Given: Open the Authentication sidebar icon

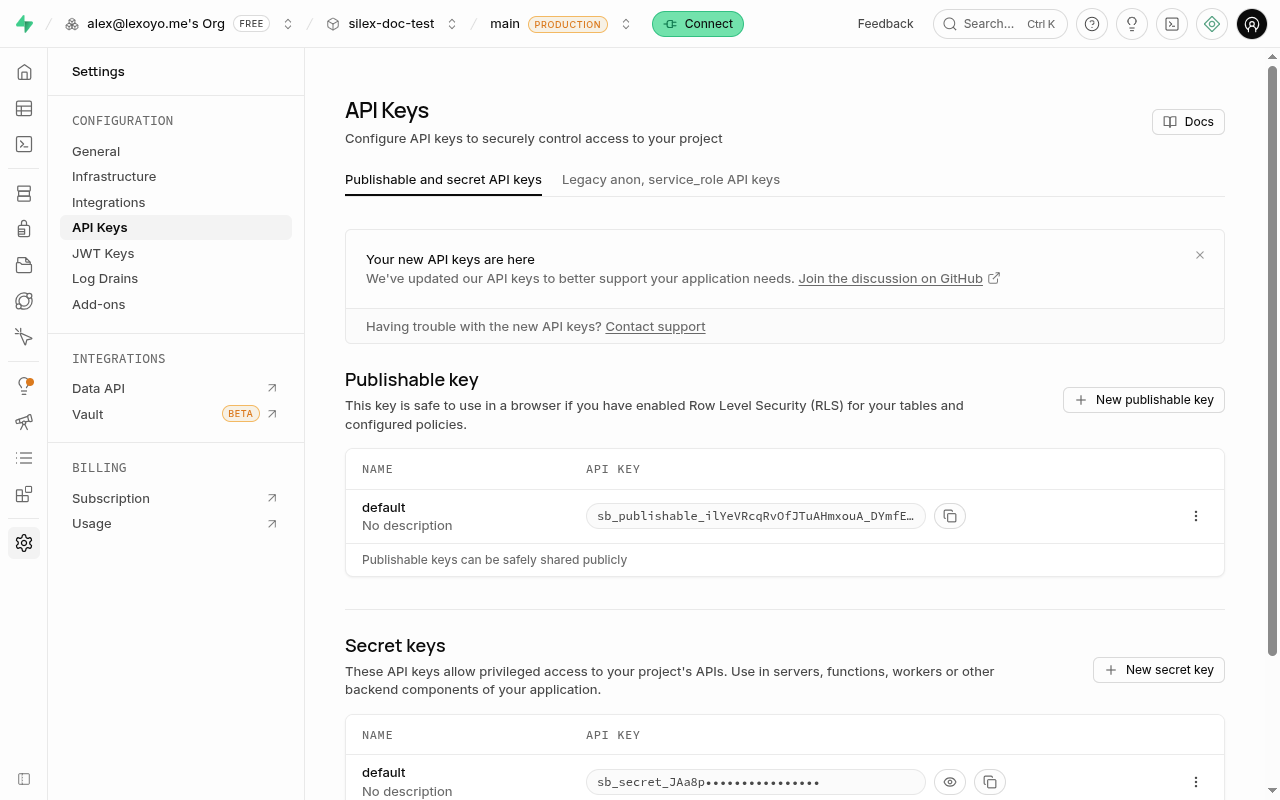Looking at the screenshot, I should [24, 229].
